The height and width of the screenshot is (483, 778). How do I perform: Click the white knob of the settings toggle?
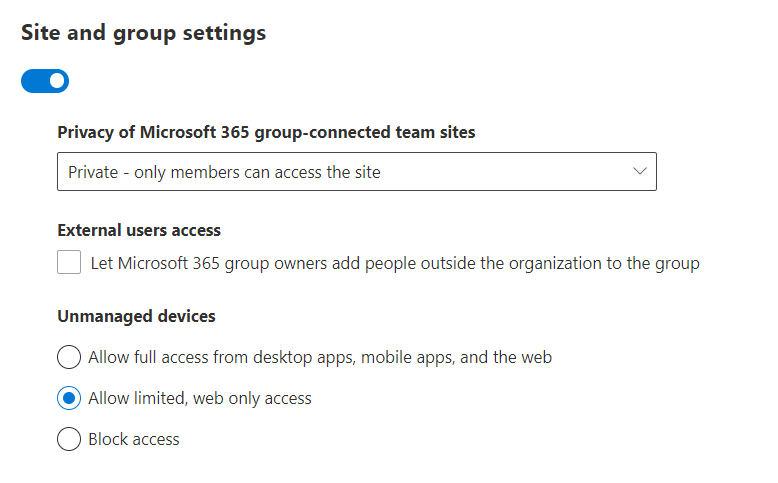(57, 81)
